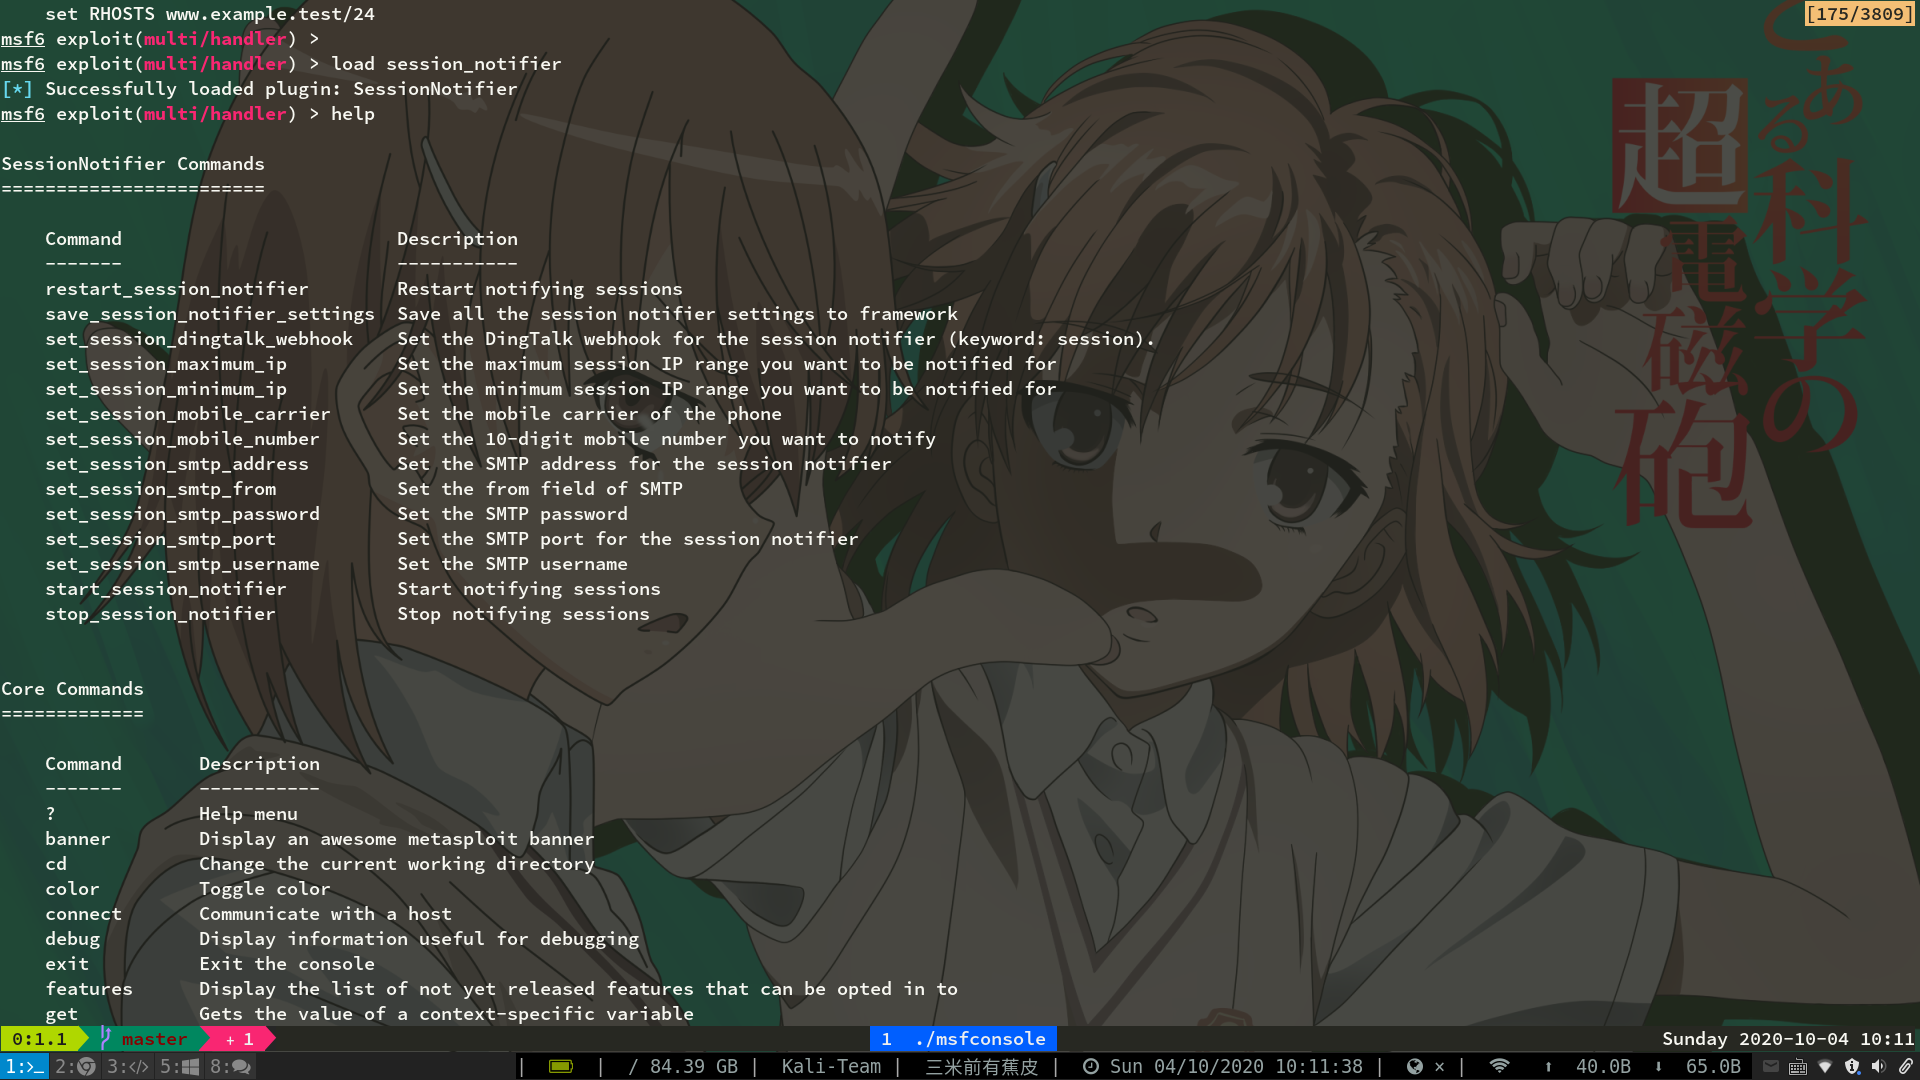Click the 'features' core command
This screenshot has width=1920, height=1080.
point(89,989)
